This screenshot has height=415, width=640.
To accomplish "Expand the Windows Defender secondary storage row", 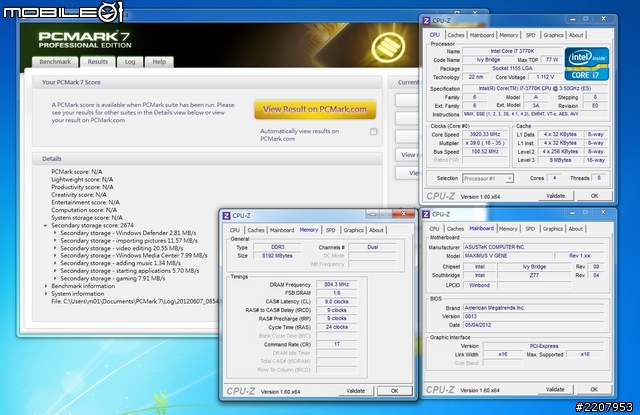I will pyautogui.click(x=55, y=233).
